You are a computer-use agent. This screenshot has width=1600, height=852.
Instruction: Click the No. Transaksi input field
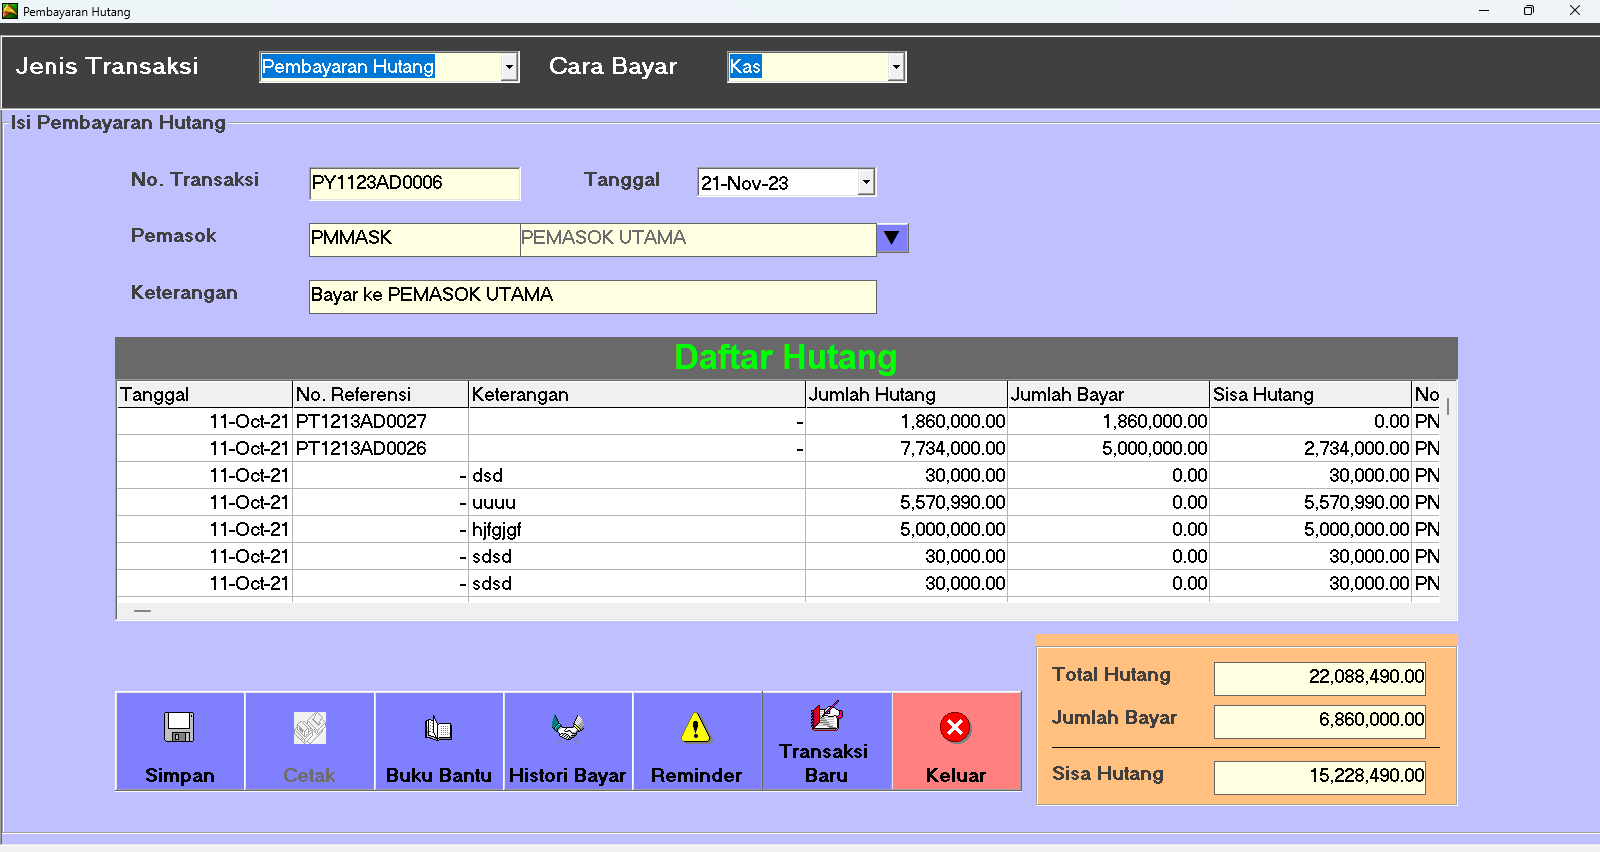tap(414, 183)
